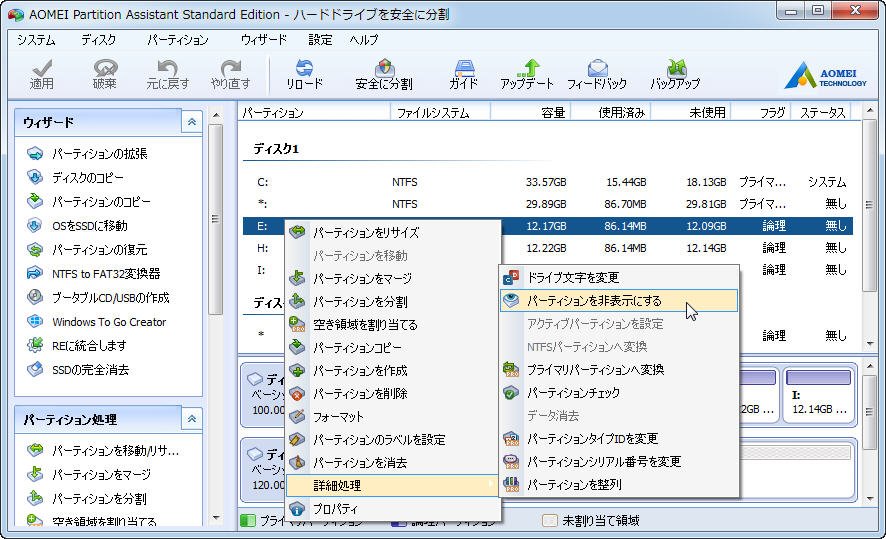
Task: Open the パーティション menu
Action: (178, 40)
